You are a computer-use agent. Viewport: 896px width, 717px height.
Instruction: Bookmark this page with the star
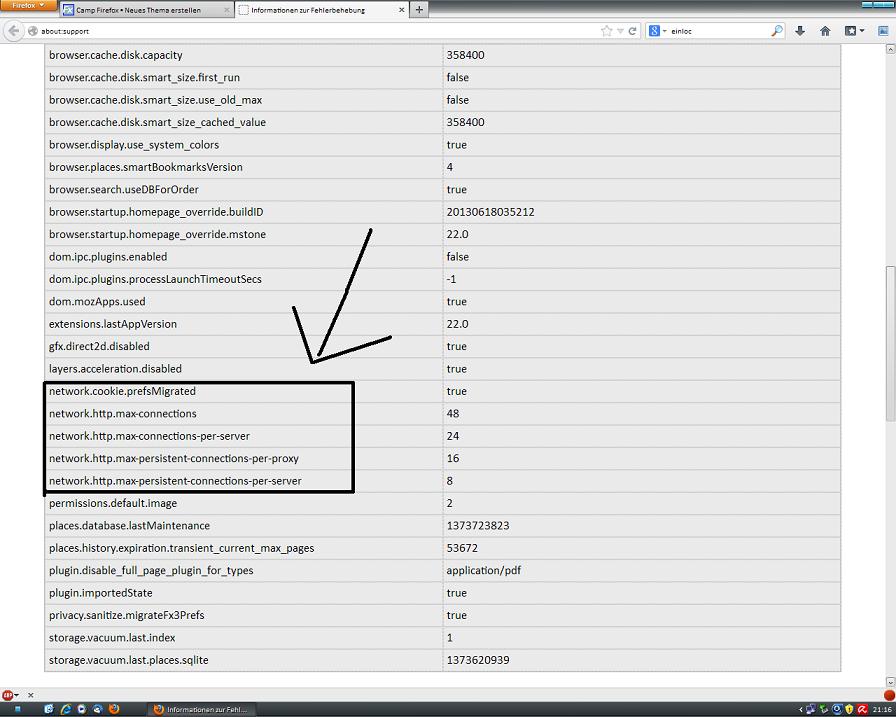pyautogui.click(x=606, y=31)
